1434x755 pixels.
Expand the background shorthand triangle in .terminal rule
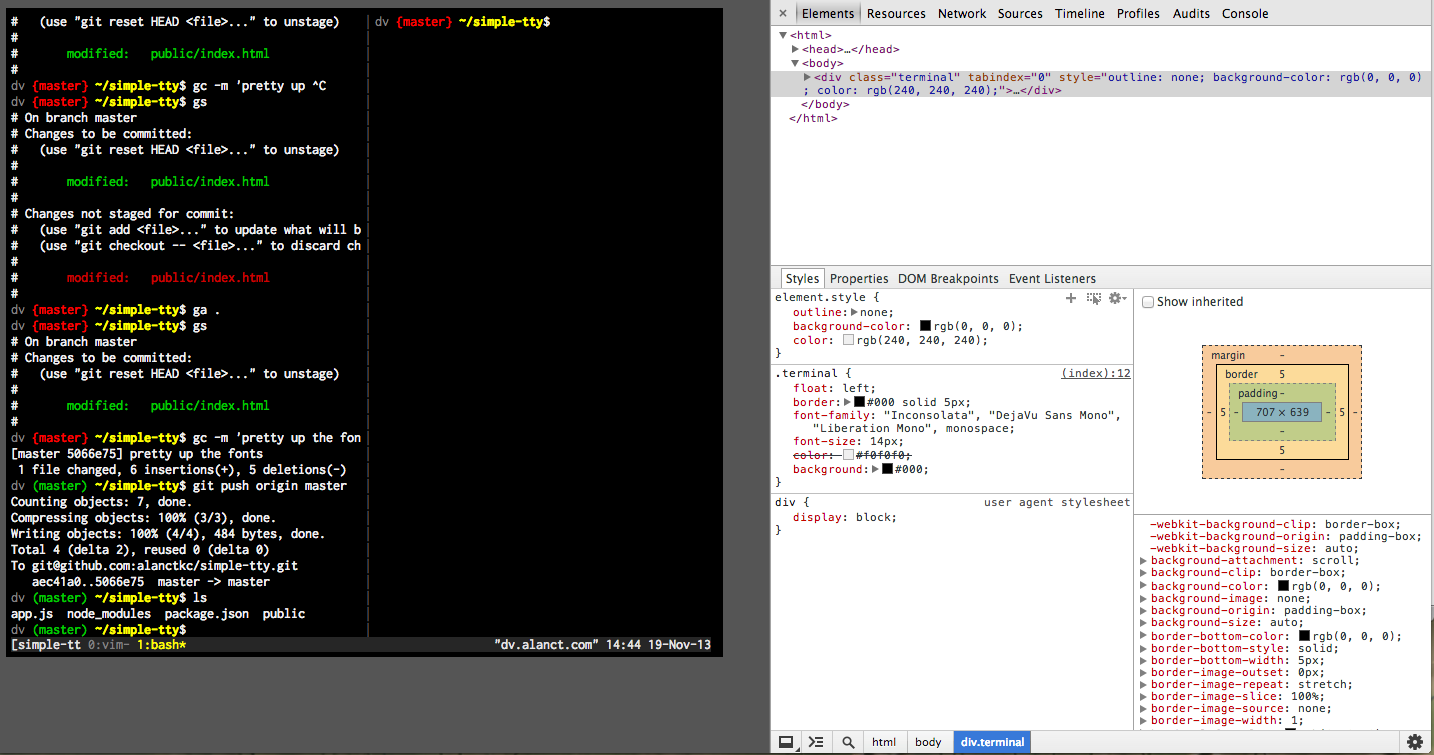(875, 469)
